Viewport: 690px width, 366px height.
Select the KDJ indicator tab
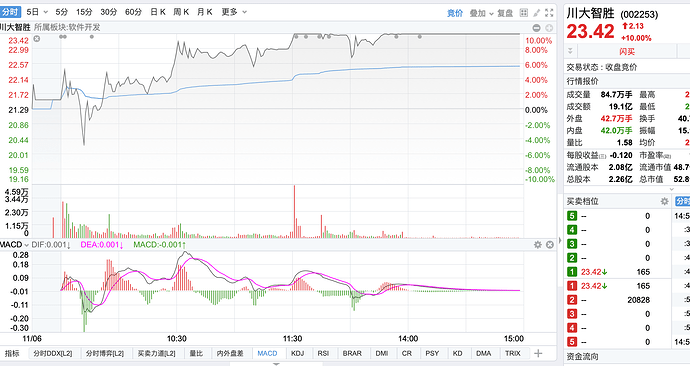coord(297,353)
